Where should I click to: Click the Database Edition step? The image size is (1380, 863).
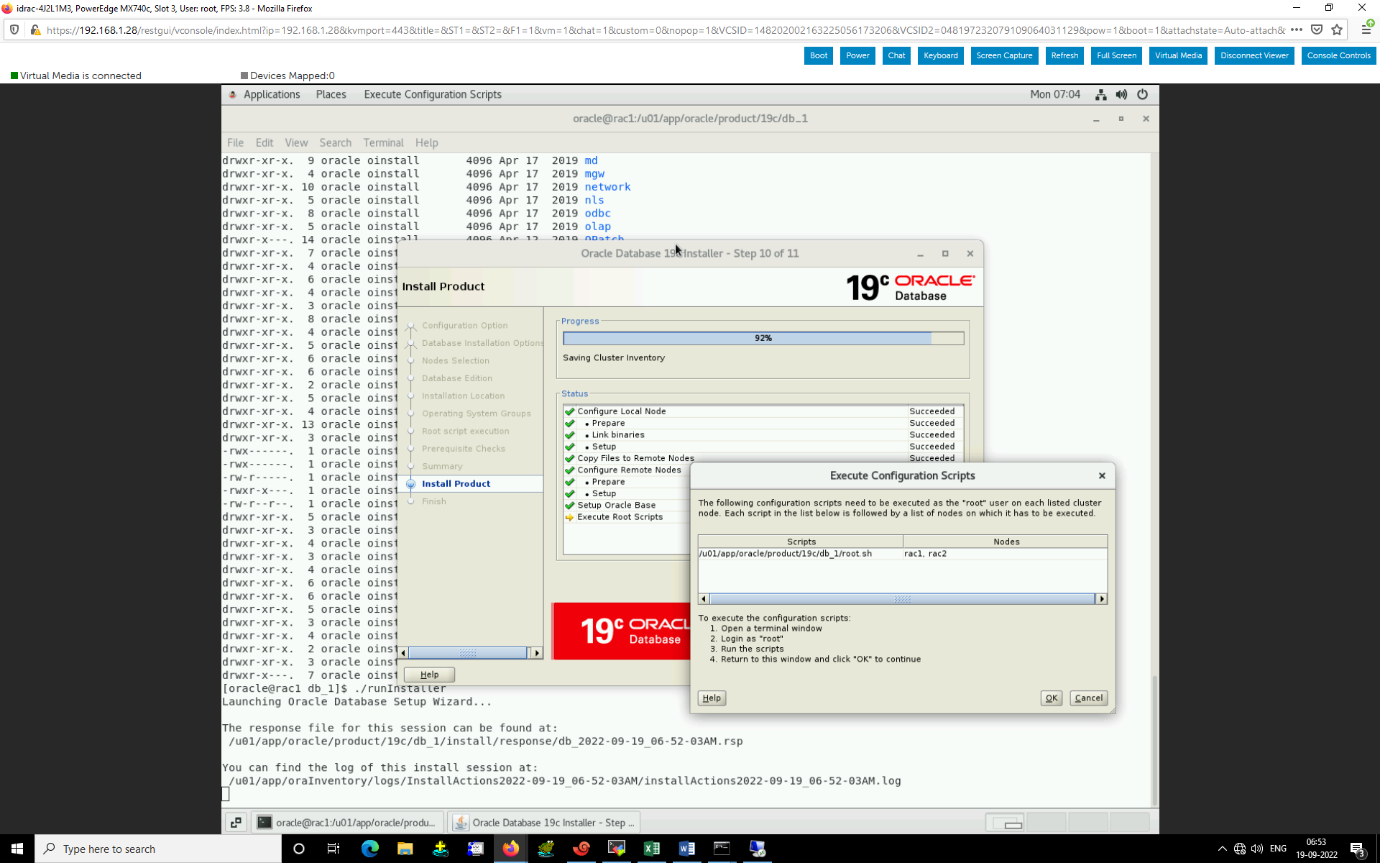[457, 378]
